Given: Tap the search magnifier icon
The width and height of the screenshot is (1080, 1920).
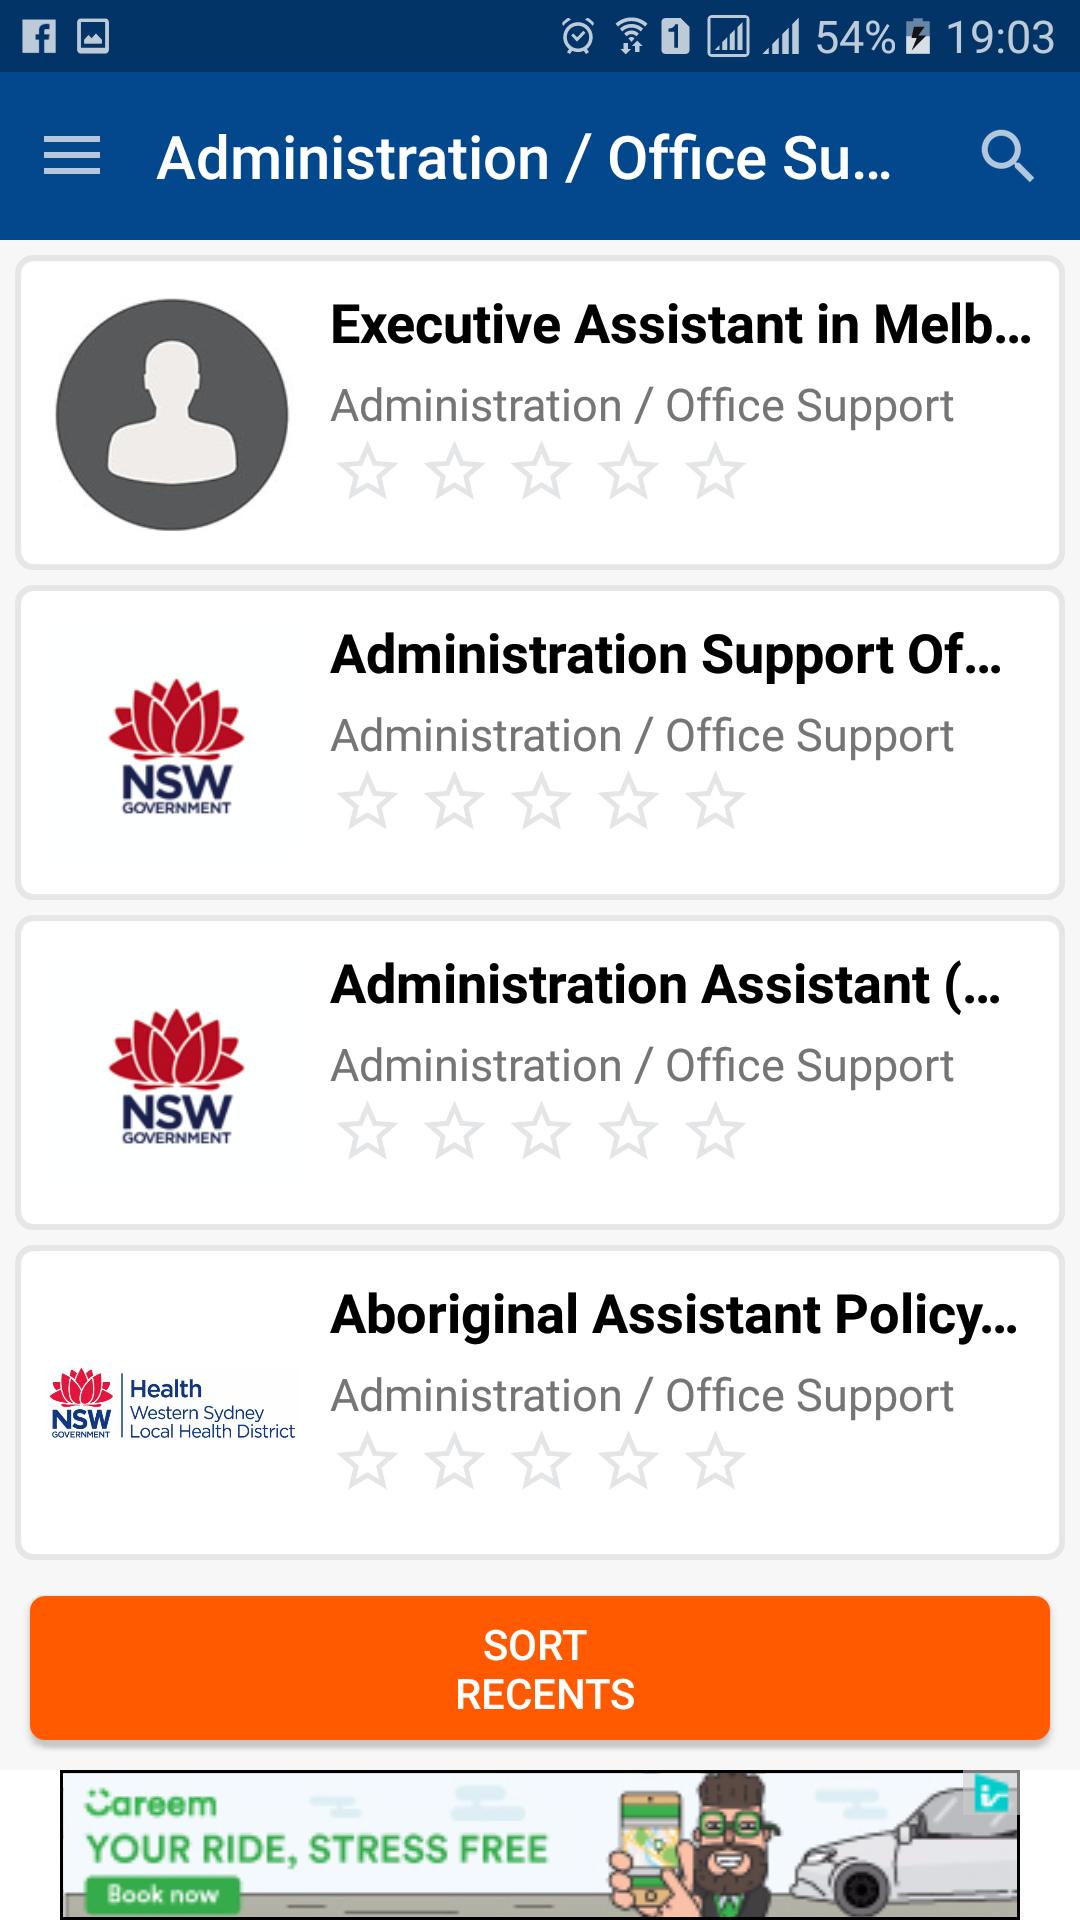Looking at the screenshot, I should 1007,156.
